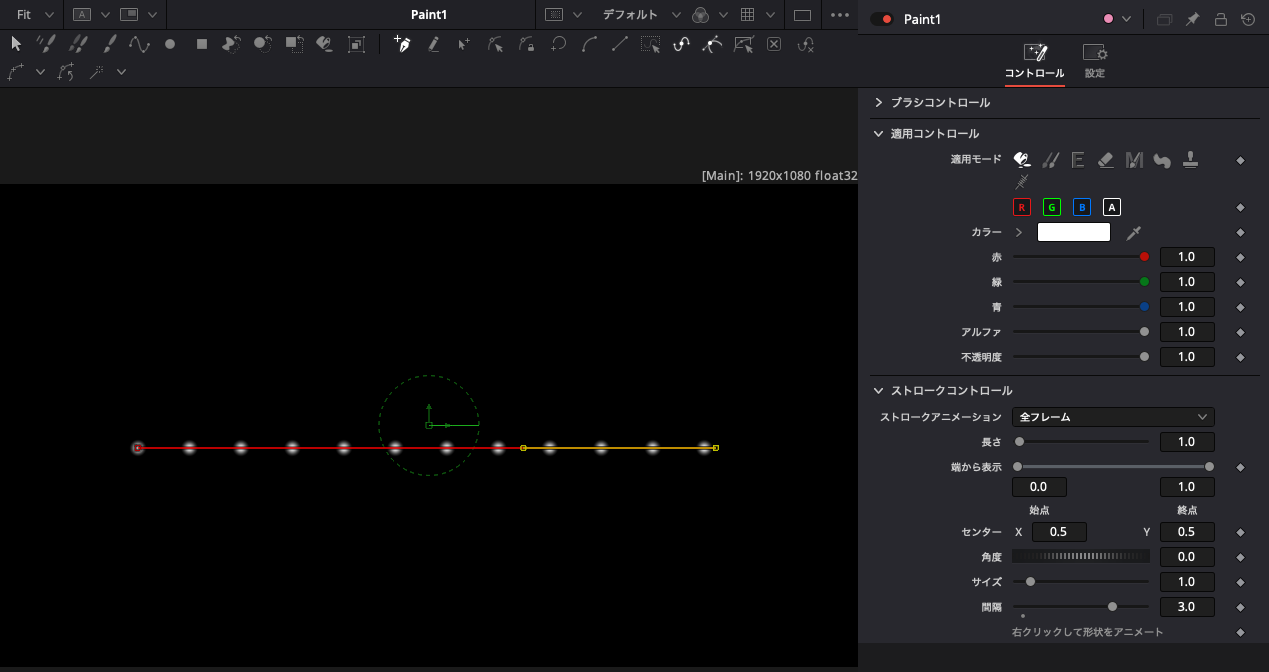Set apply mode to Stamp
1269x672 pixels.
1191,160
